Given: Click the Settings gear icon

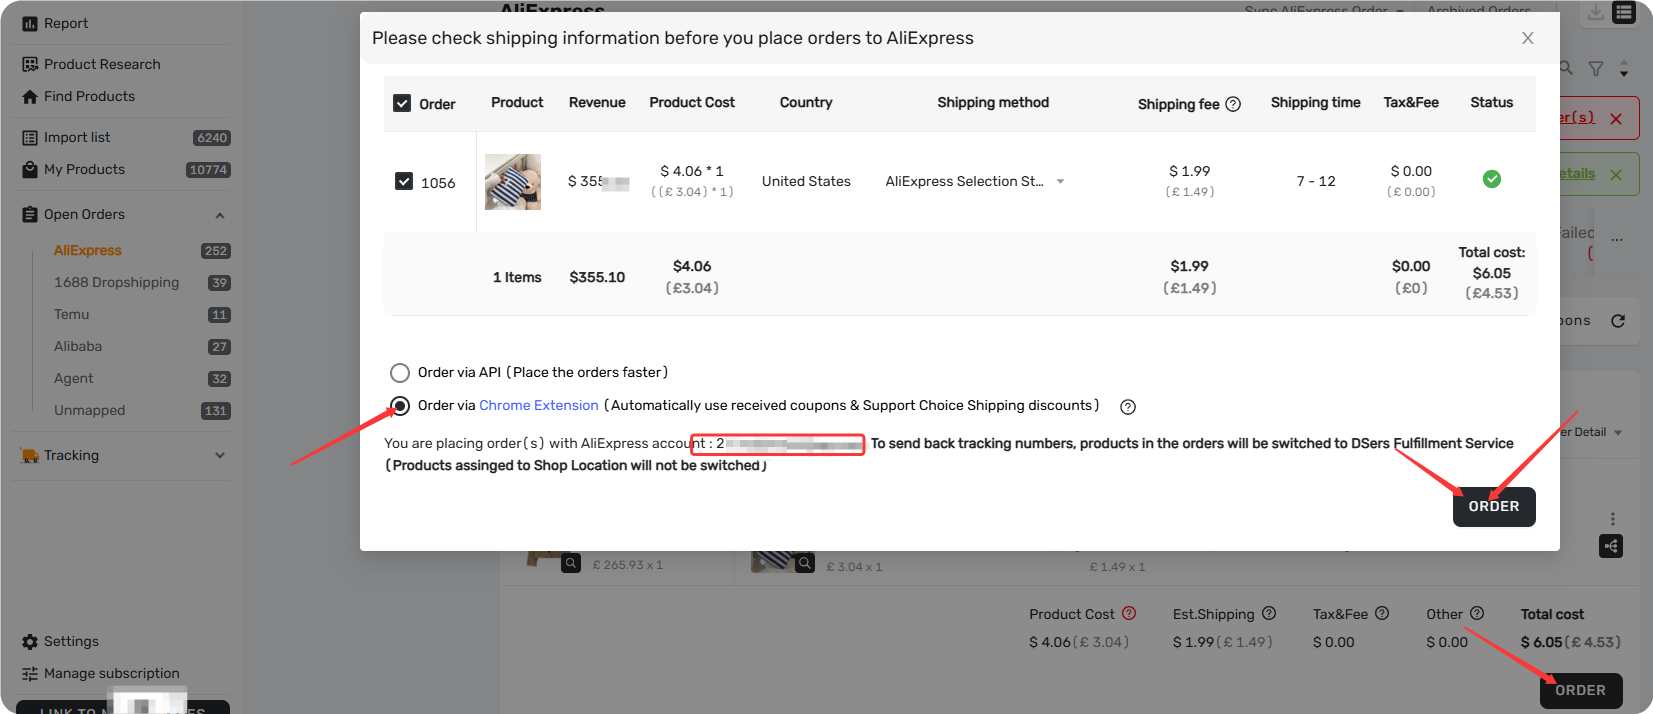Looking at the screenshot, I should pyautogui.click(x=30, y=642).
